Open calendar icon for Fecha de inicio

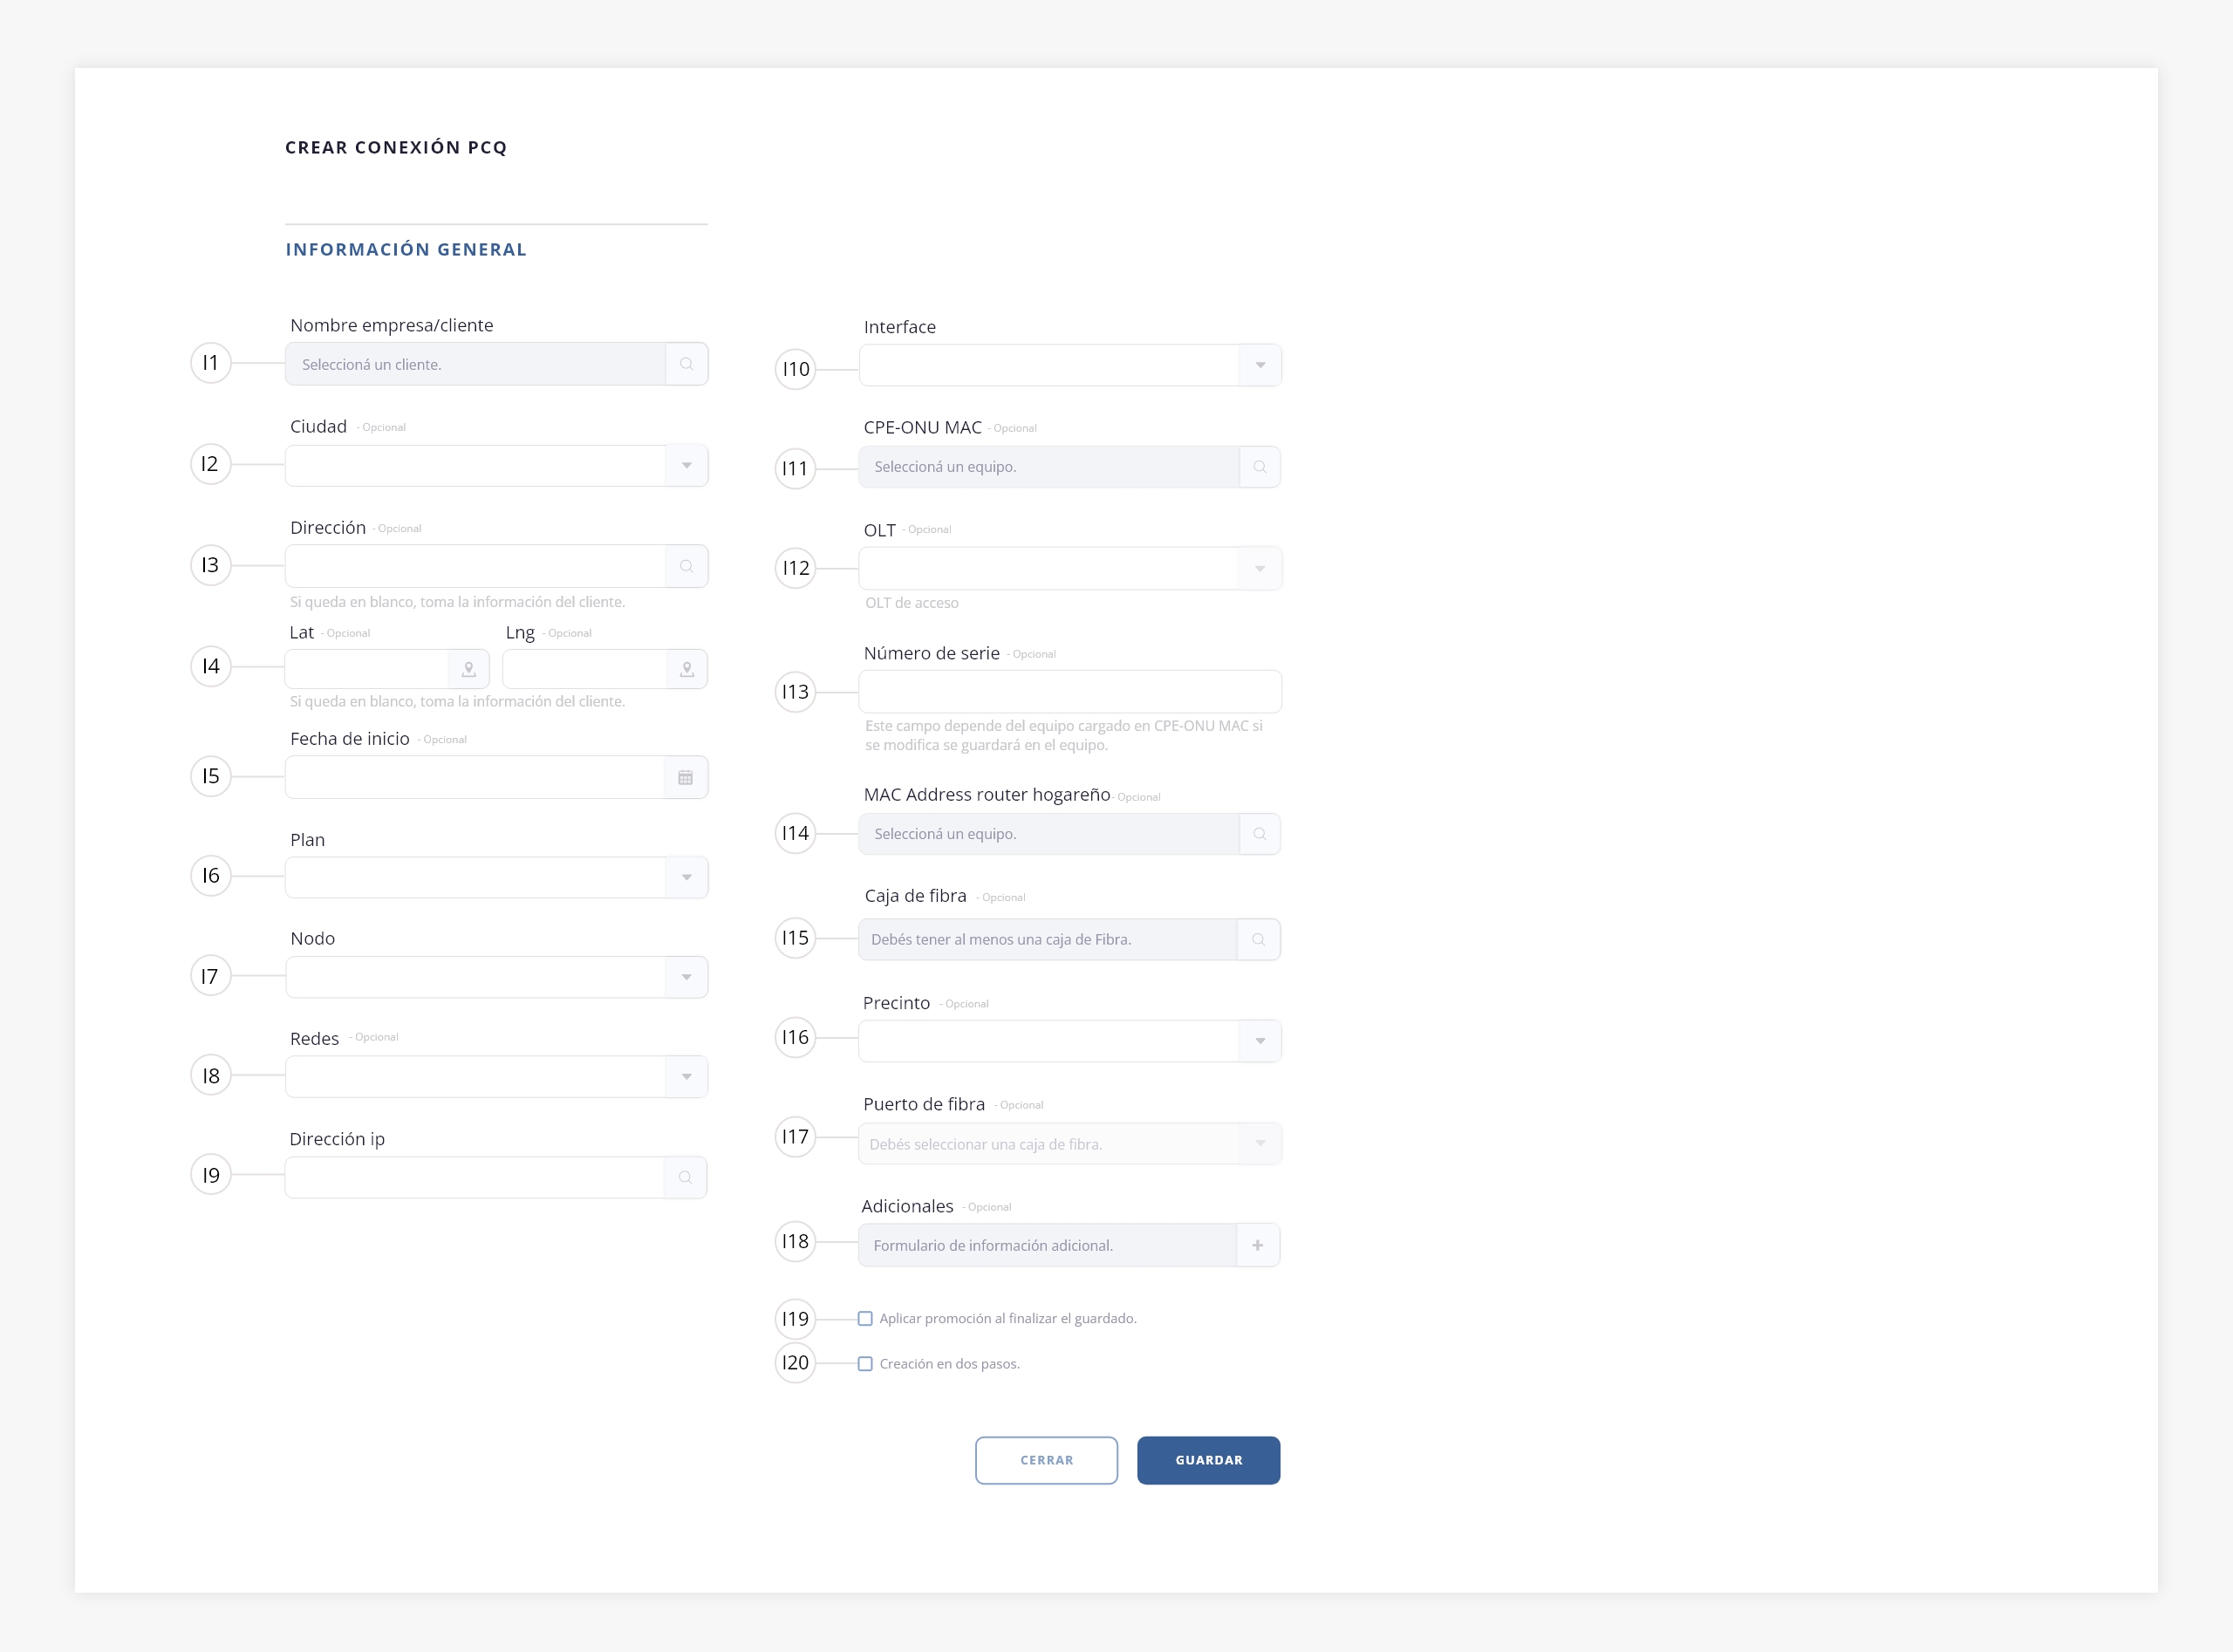pyautogui.click(x=685, y=777)
